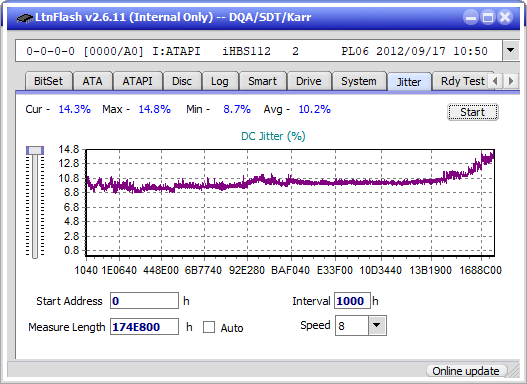
Task: Click the DC Jitter (%) chart title
Action: click(273, 136)
